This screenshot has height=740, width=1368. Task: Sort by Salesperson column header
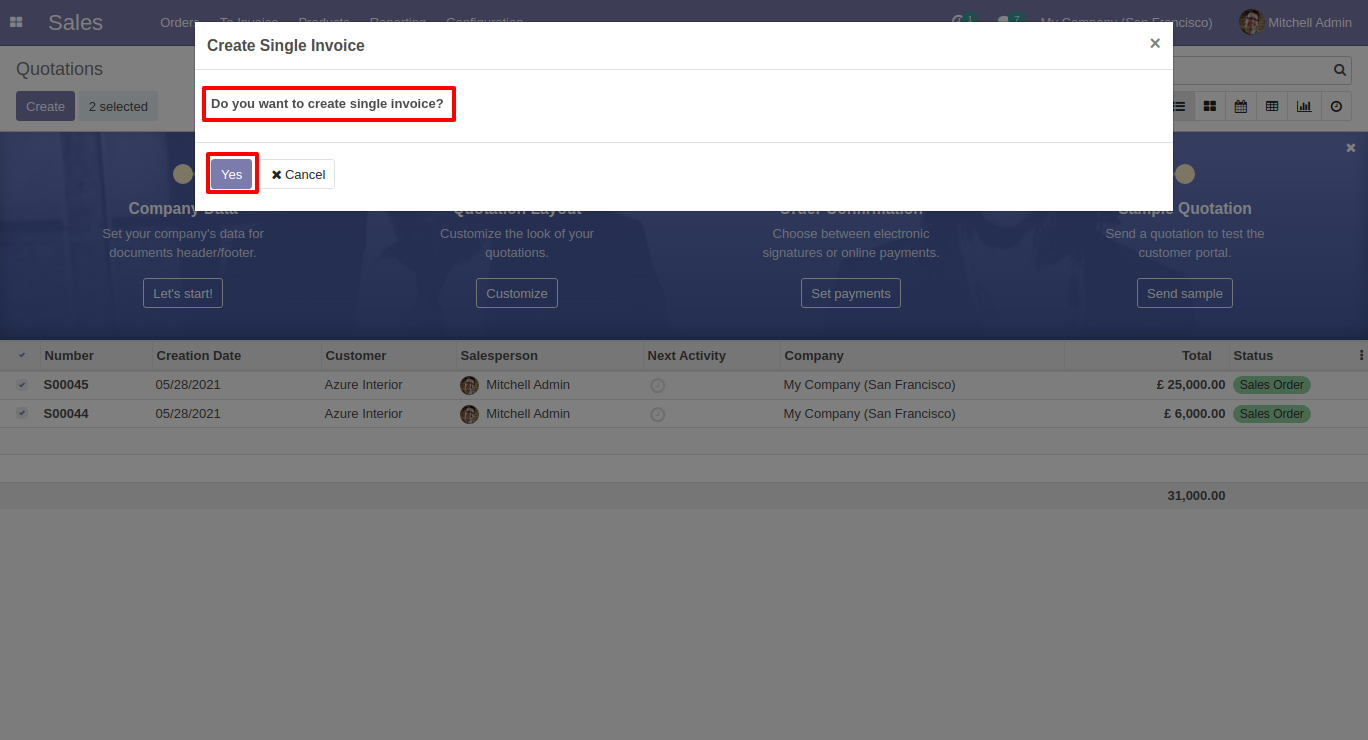(x=499, y=355)
